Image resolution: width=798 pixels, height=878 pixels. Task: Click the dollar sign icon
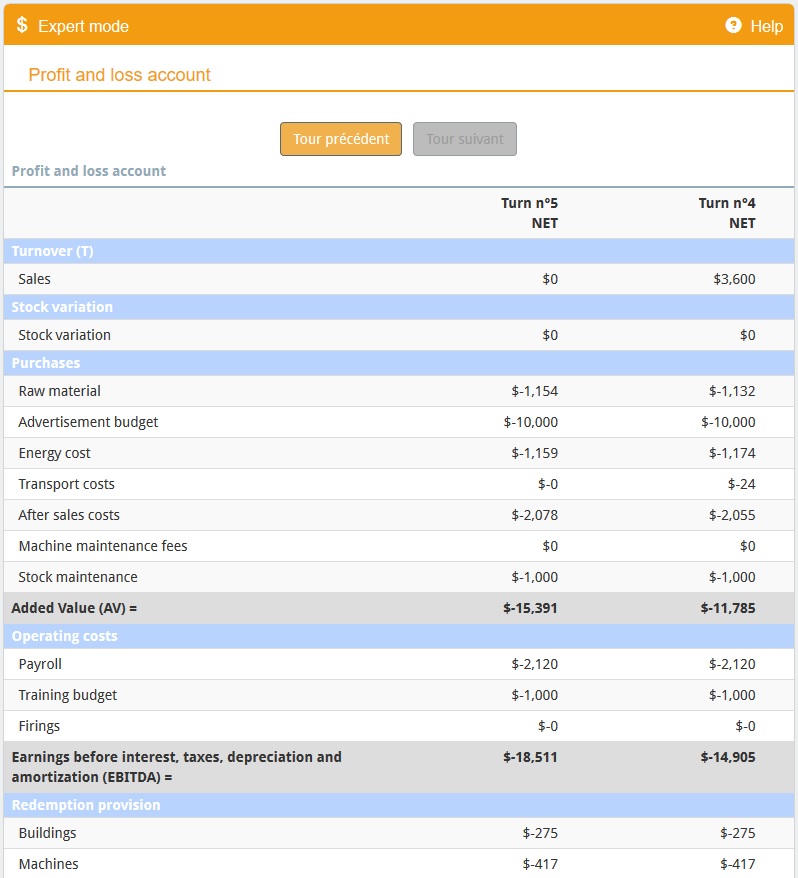pos(22,25)
